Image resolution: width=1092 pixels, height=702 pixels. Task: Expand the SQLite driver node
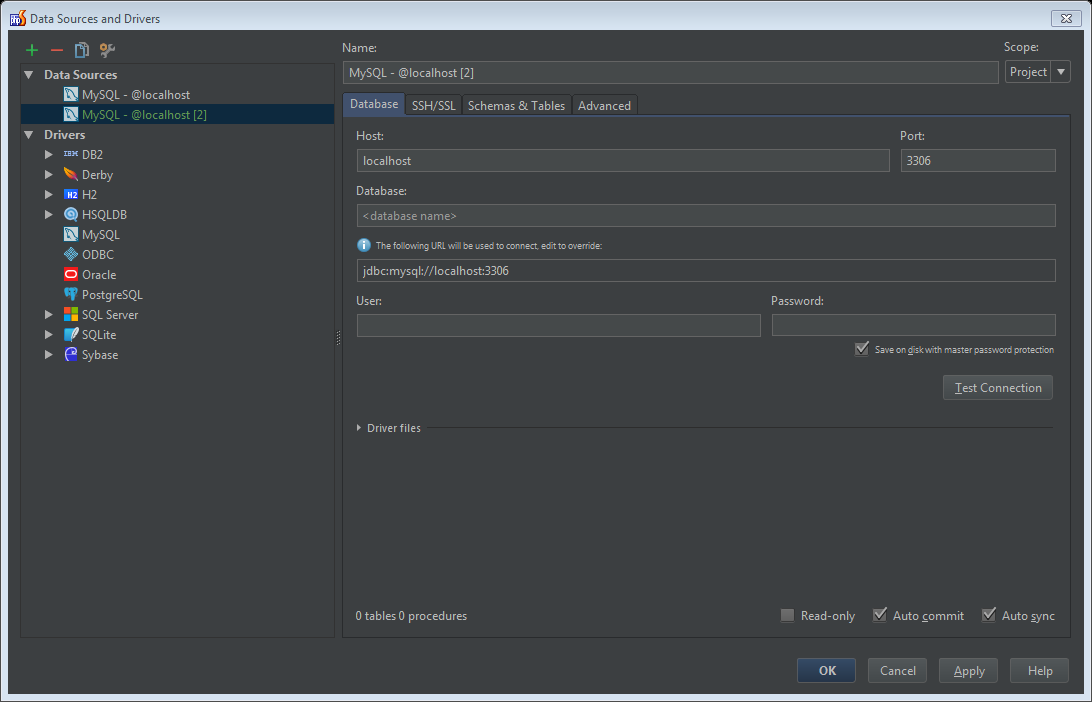[49, 335]
